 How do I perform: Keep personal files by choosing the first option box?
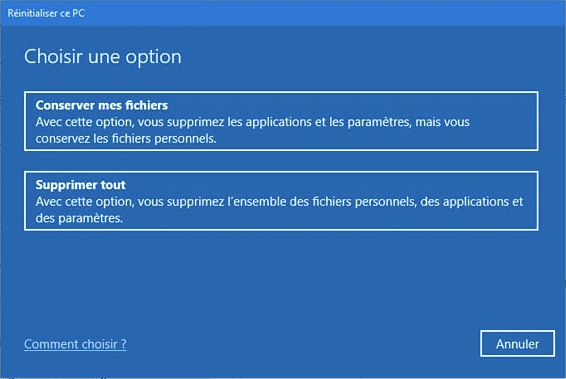281,121
